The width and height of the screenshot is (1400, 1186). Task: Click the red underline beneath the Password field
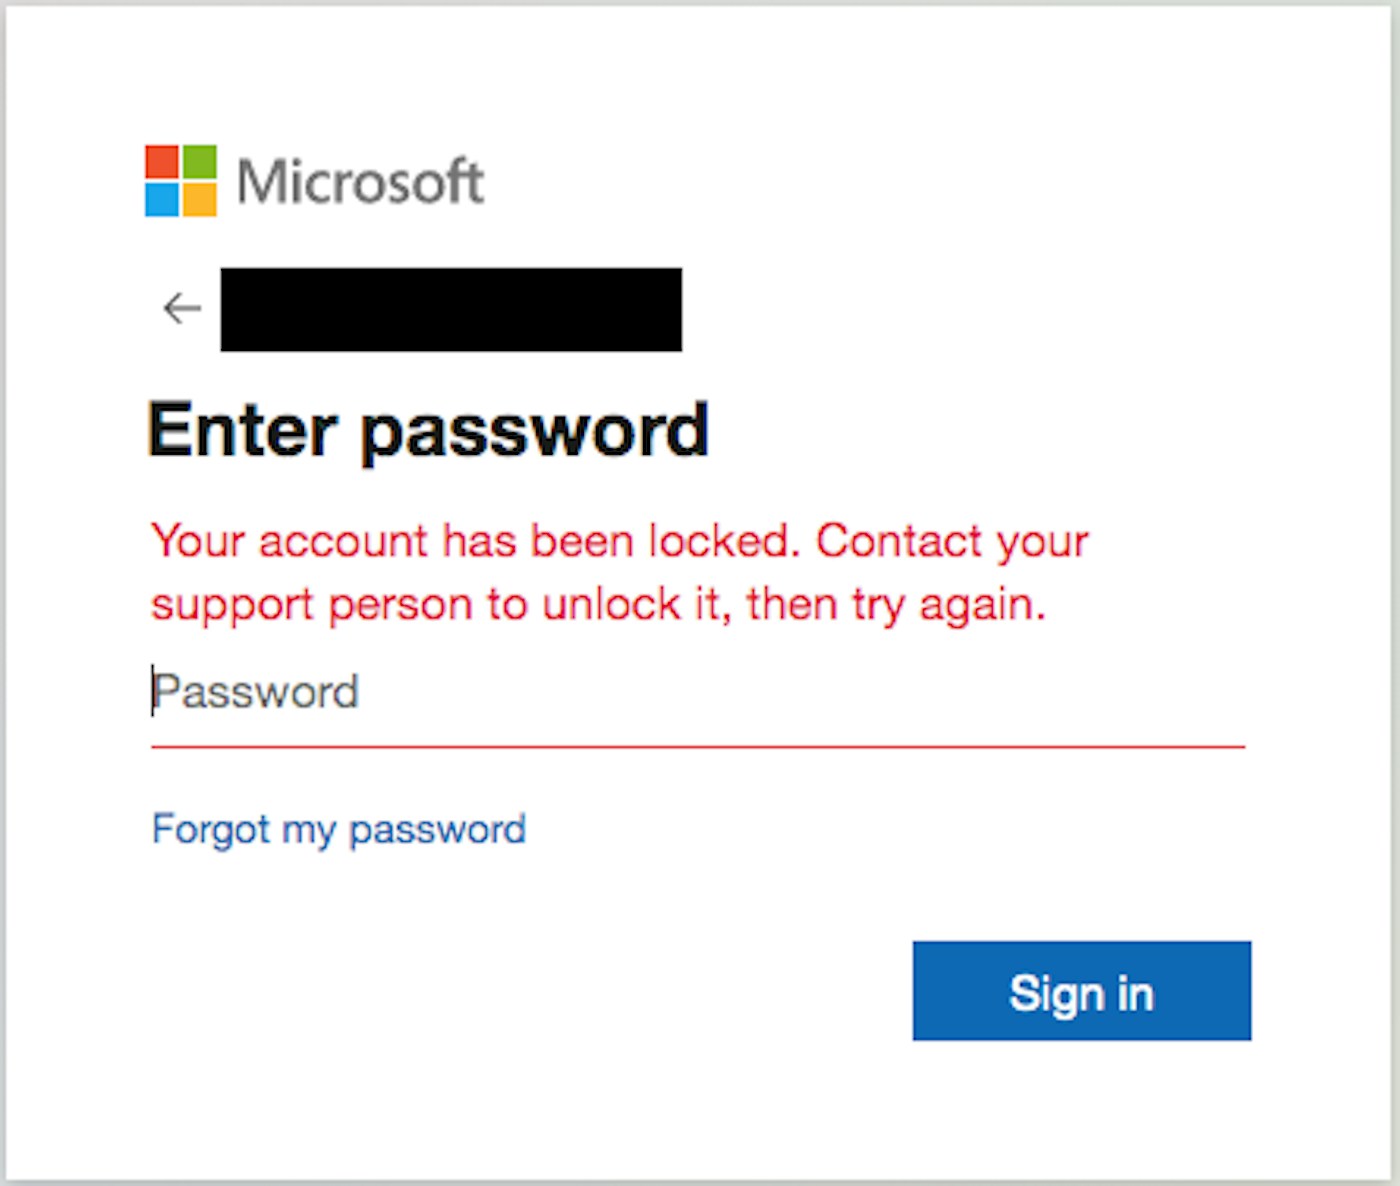point(698,746)
